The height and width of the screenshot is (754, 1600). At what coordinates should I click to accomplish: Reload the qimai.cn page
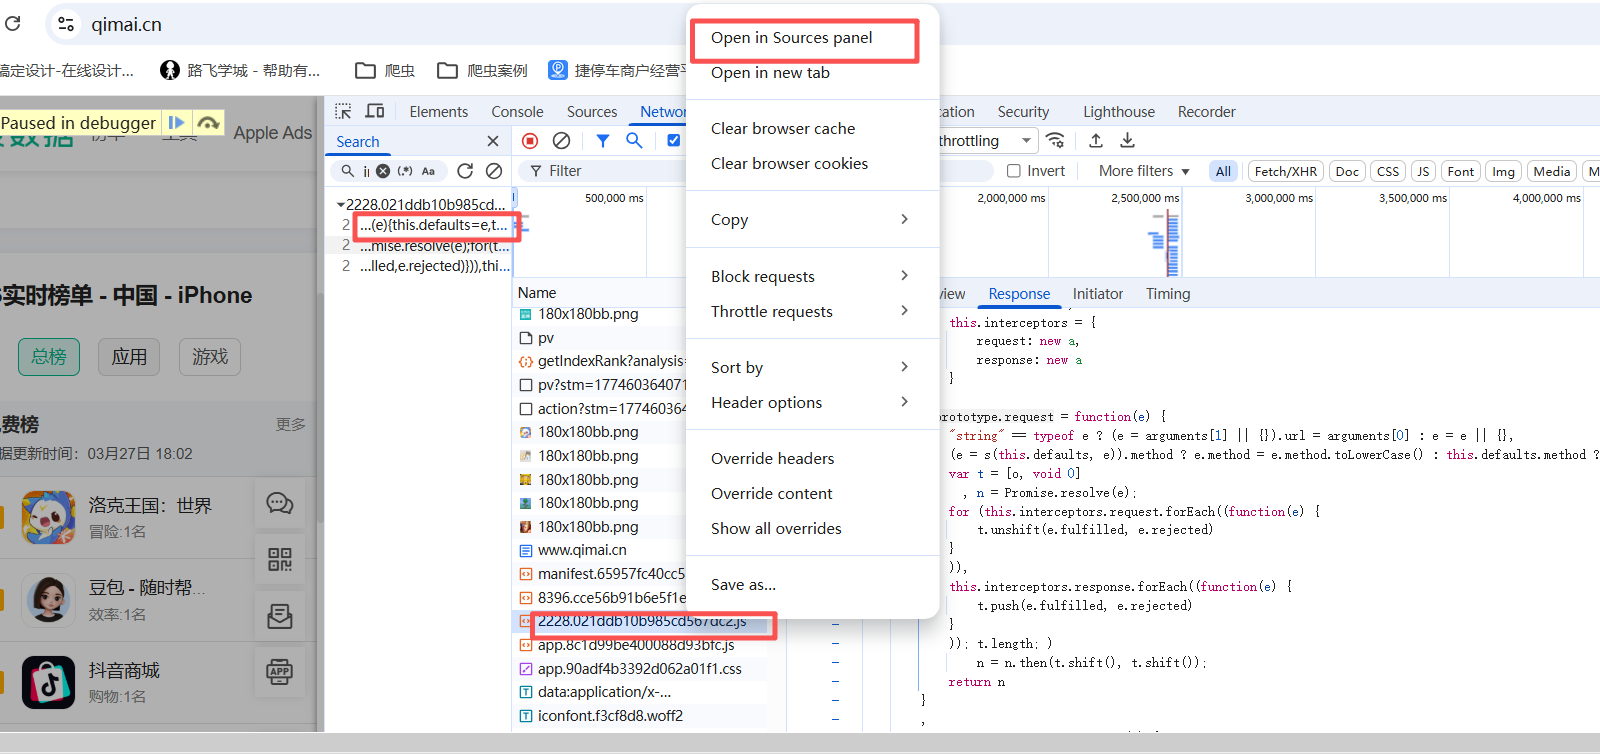click(x=13, y=23)
